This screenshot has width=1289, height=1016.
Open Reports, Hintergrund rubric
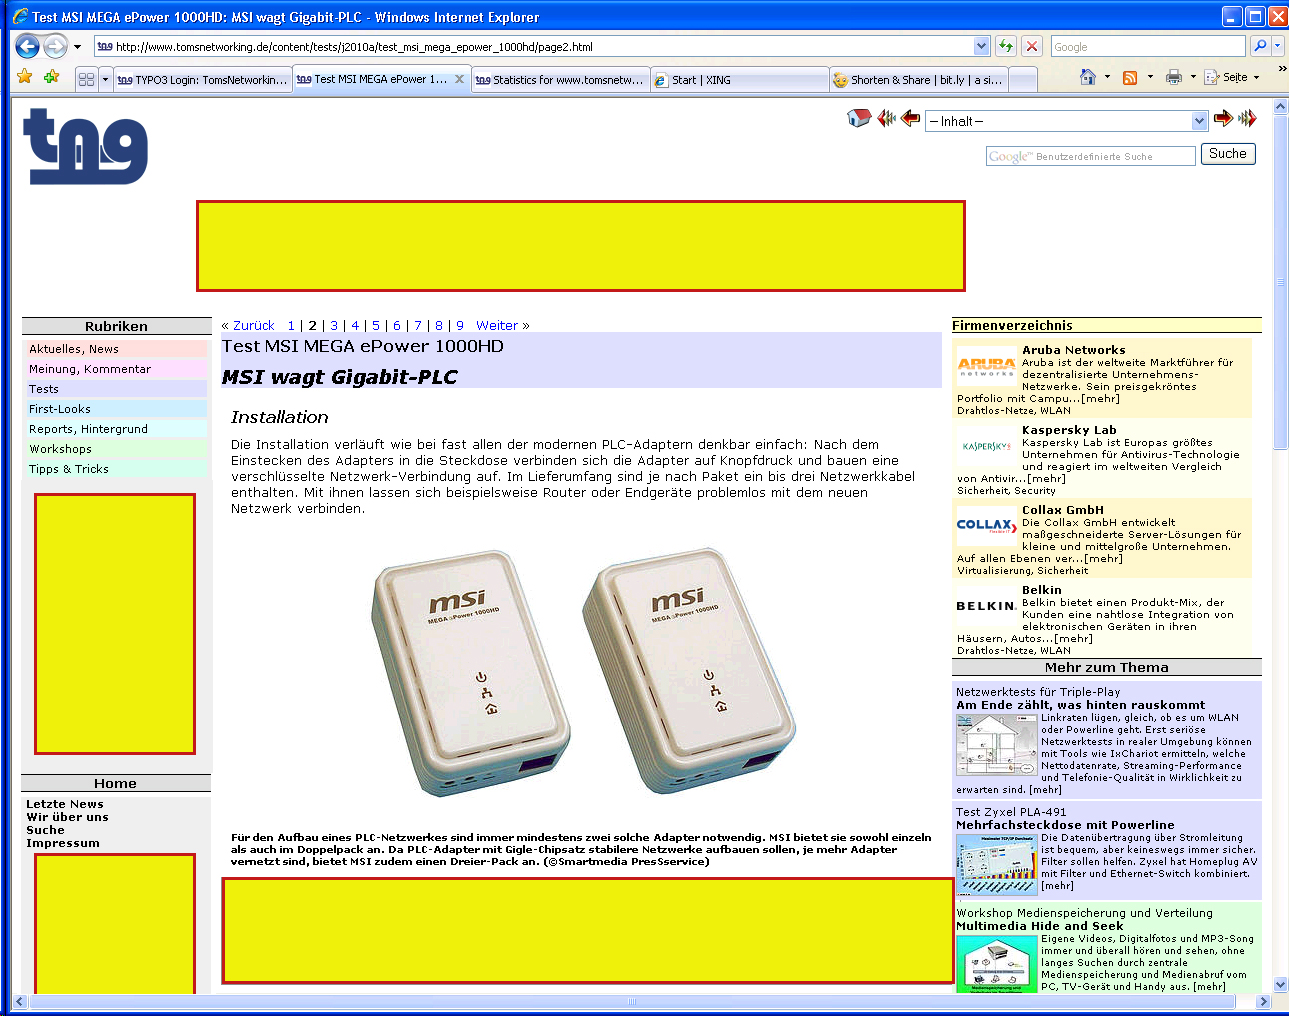click(x=116, y=429)
